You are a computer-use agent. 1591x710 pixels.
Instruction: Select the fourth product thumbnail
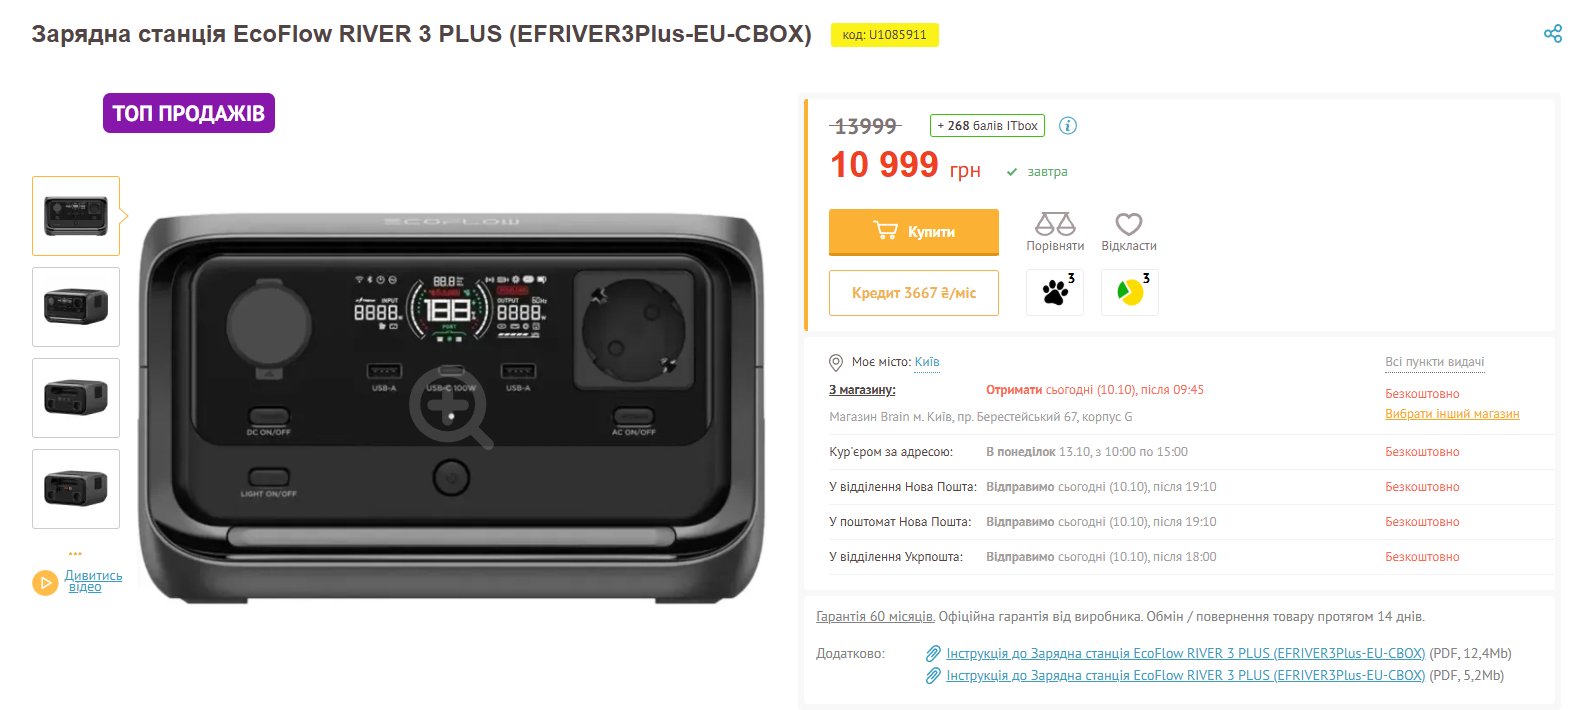point(76,489)
